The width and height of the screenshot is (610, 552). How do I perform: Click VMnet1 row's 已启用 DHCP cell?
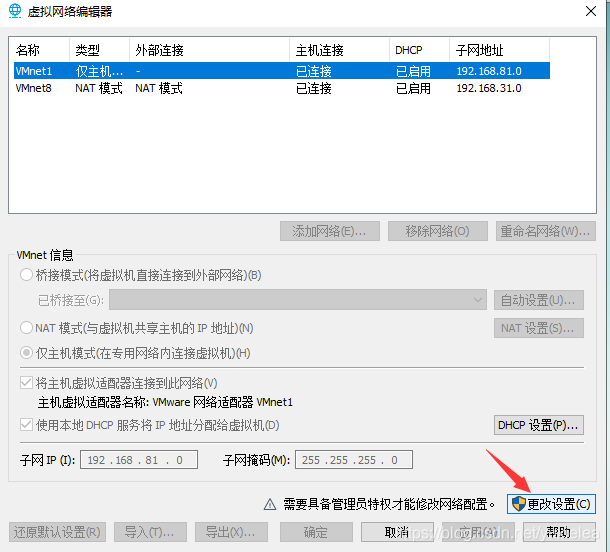coord(413,71)
